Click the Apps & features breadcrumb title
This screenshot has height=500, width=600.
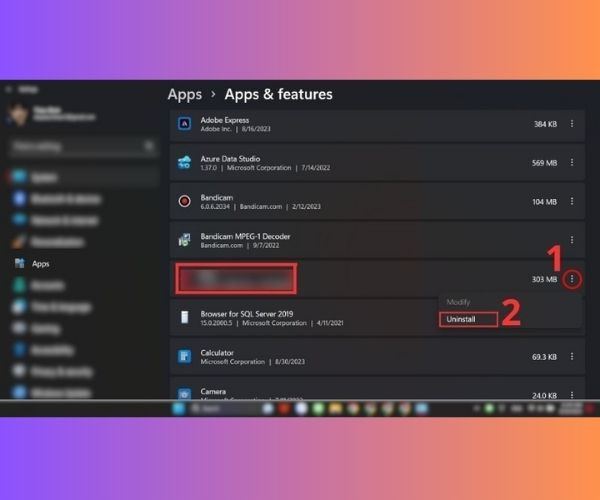(x=279, y=94)
